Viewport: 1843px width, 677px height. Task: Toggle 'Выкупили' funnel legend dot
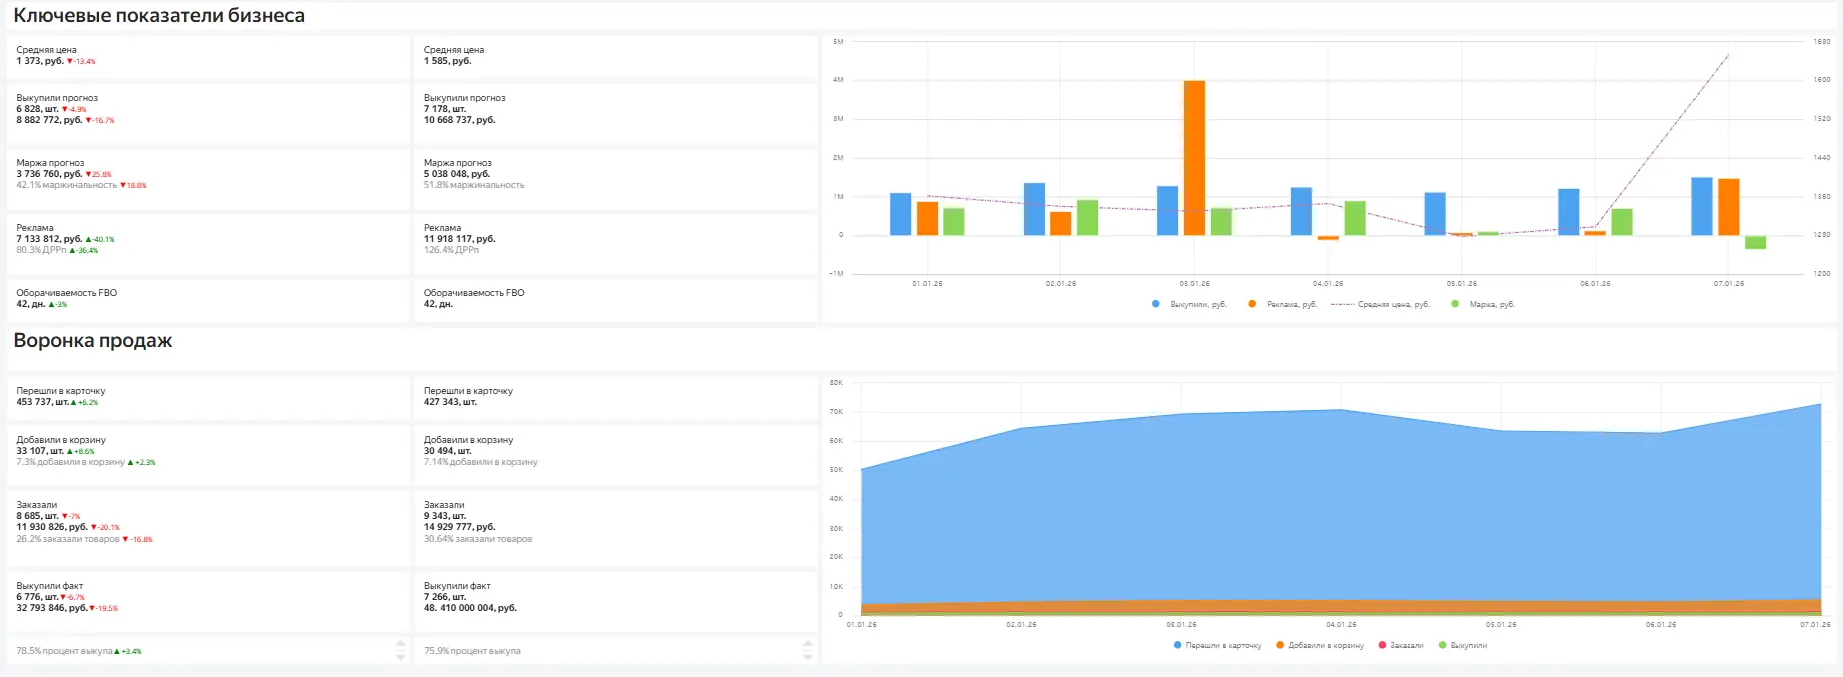pyautogui.click(x=1442, y=646)
